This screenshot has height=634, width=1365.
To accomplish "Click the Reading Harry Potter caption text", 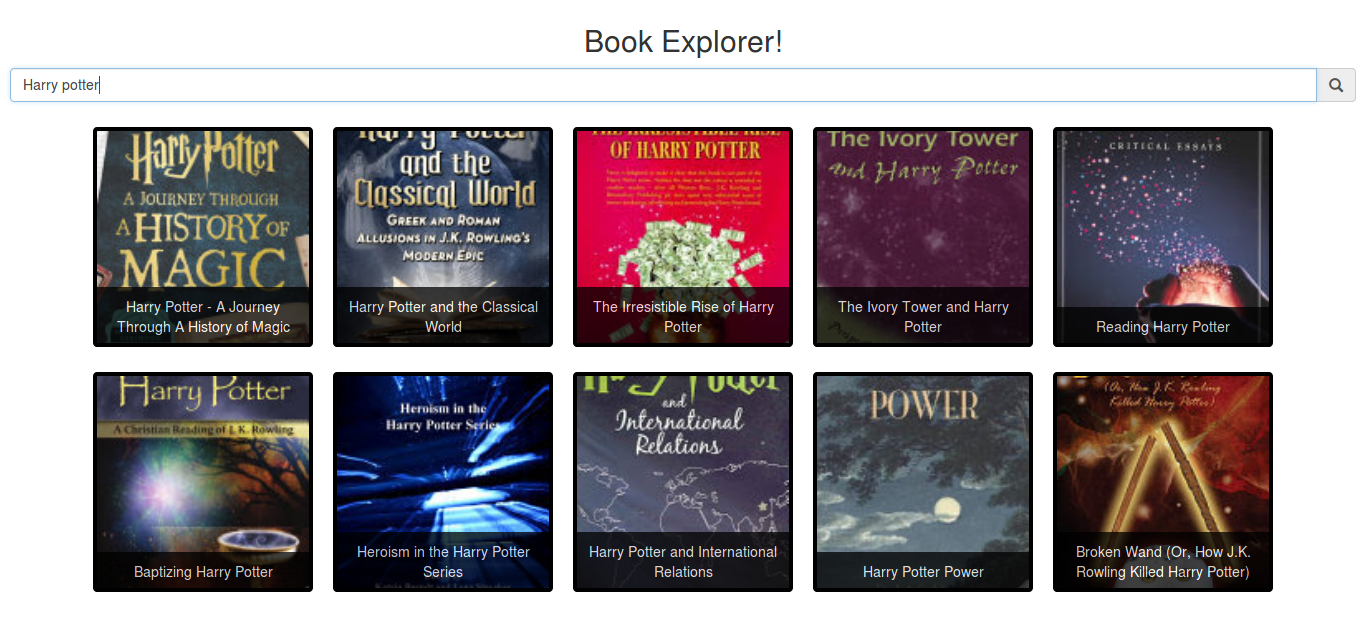I will click(1163, 327).
